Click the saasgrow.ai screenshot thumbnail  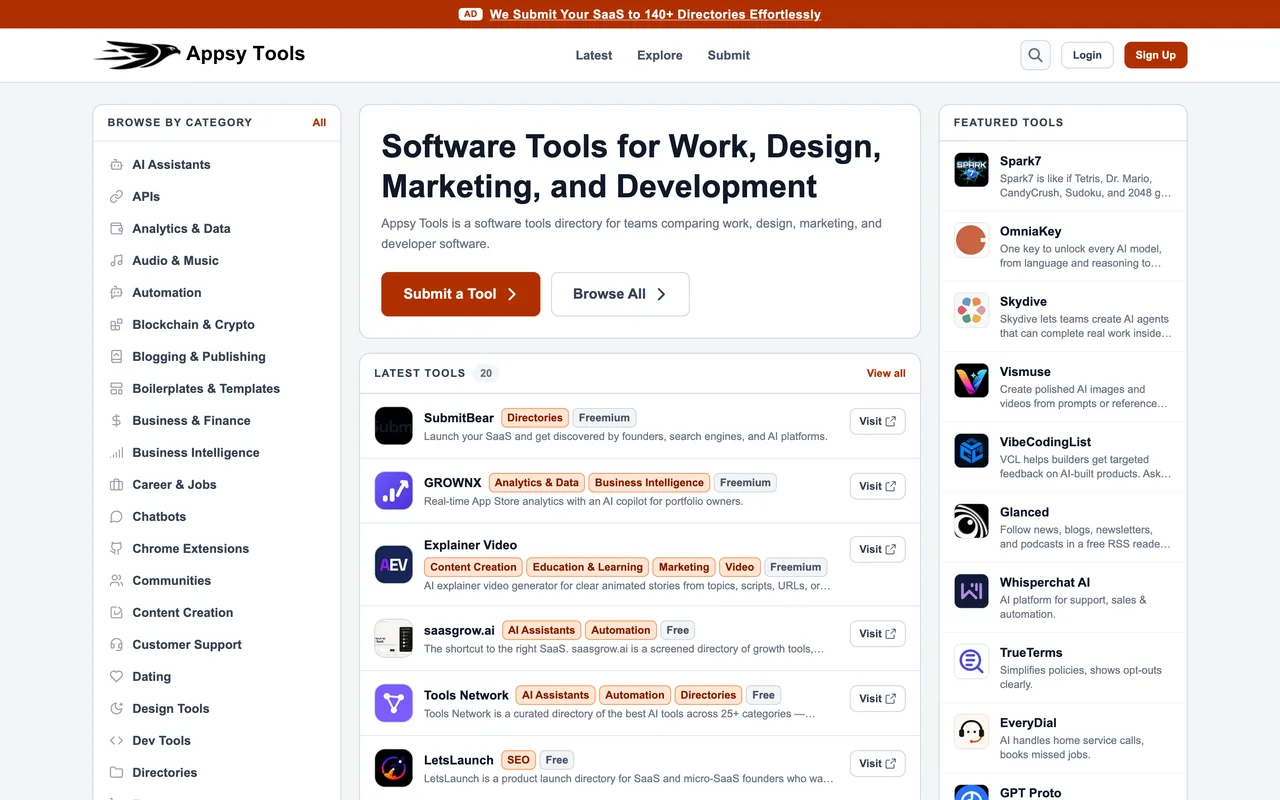click(x=393, y=638)
